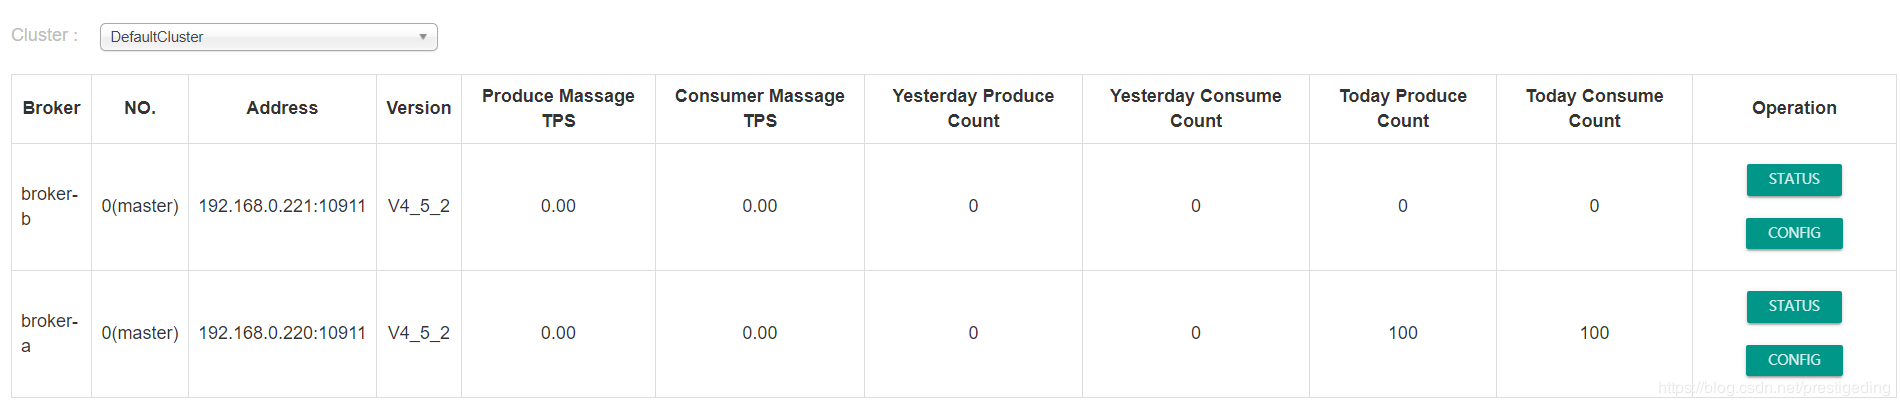
Task: Click CONFIG button for broker-b
Action: [1793, 233]
